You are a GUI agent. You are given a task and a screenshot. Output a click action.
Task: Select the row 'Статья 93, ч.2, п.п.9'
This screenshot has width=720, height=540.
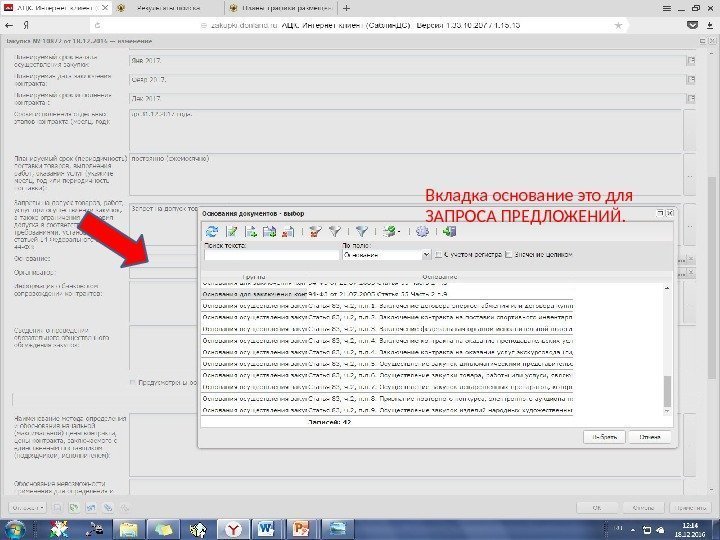click(x=388, y=410)
